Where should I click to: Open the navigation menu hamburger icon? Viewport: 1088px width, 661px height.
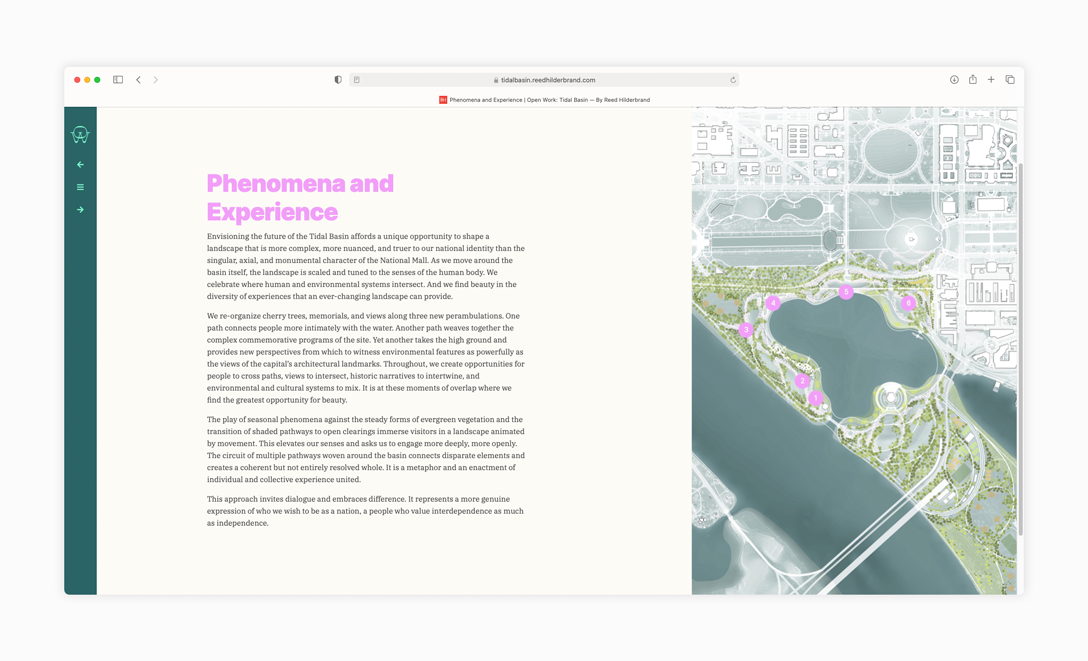(80, 187)
